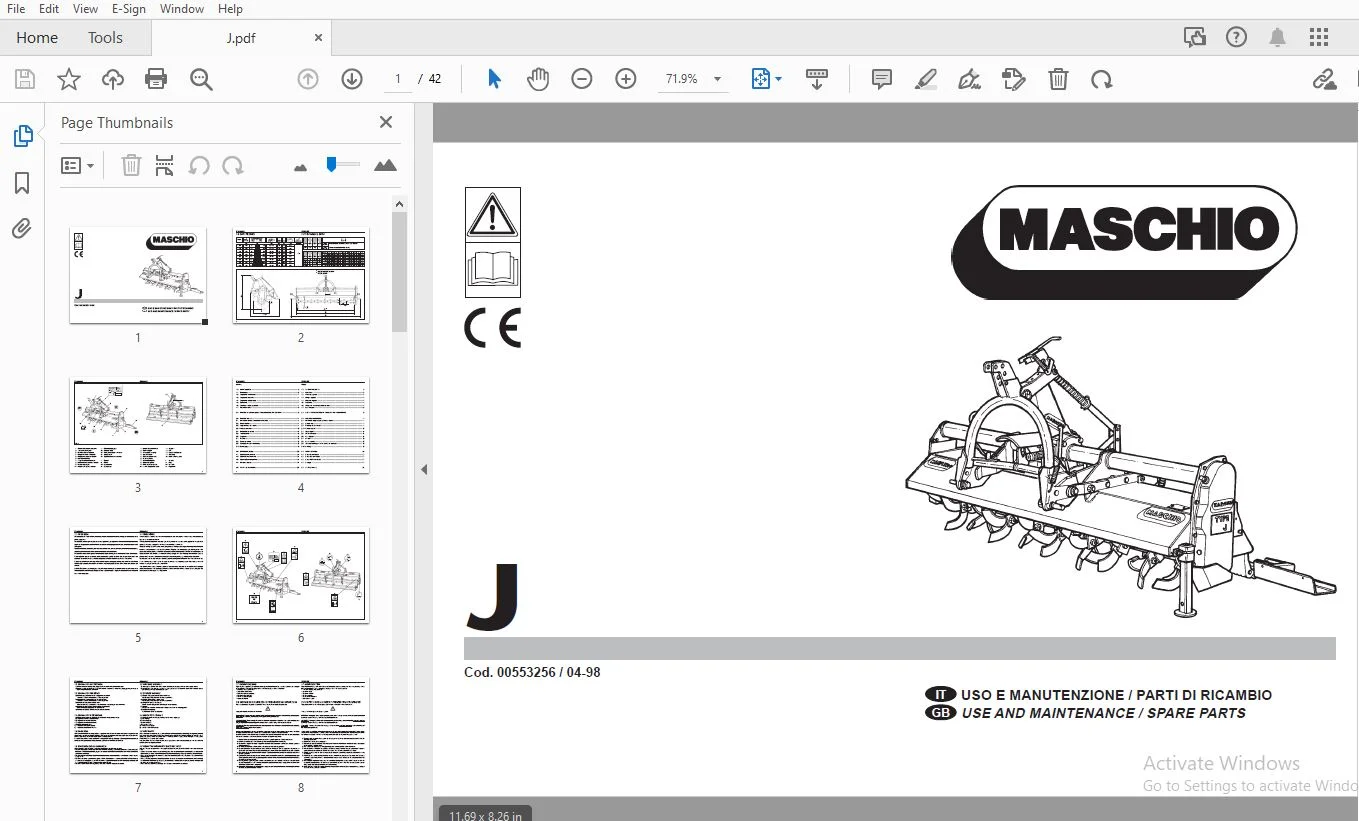The image size is (1359, 821).
Task: Select the page 7 thumbnail
Action: click(138, 725)
